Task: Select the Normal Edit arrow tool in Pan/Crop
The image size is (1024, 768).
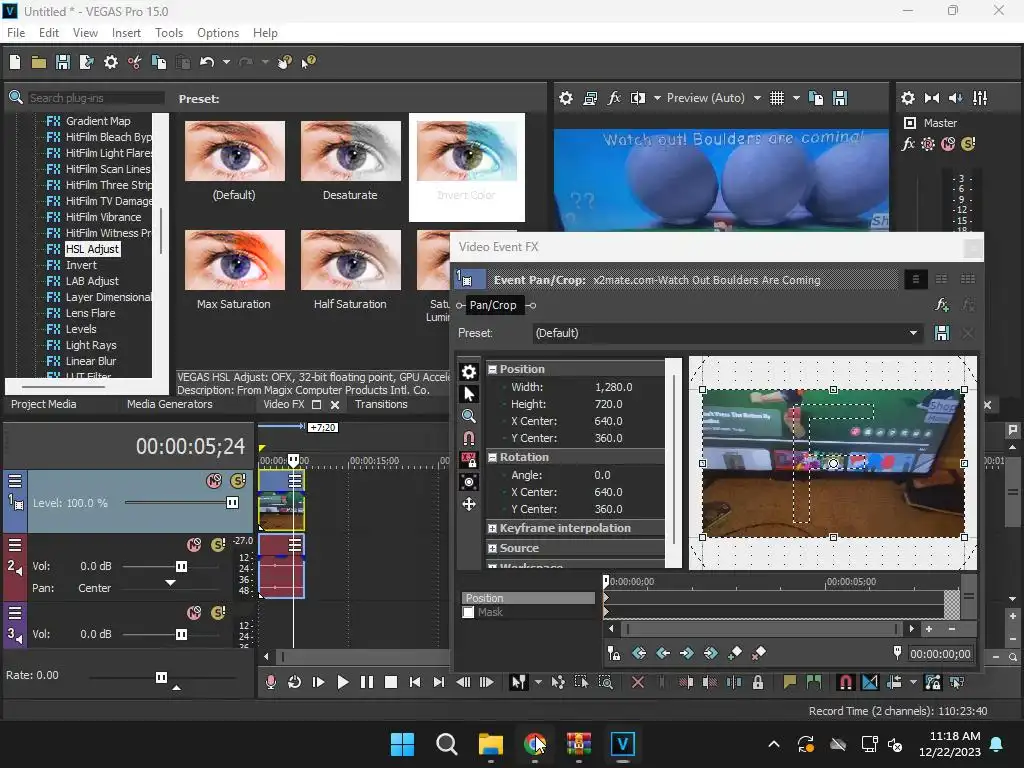Action: [x=469, y=394]
